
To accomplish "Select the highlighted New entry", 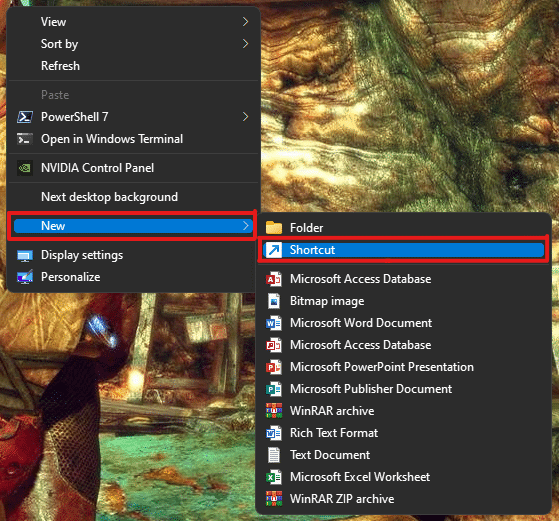I will click(133, 226).
